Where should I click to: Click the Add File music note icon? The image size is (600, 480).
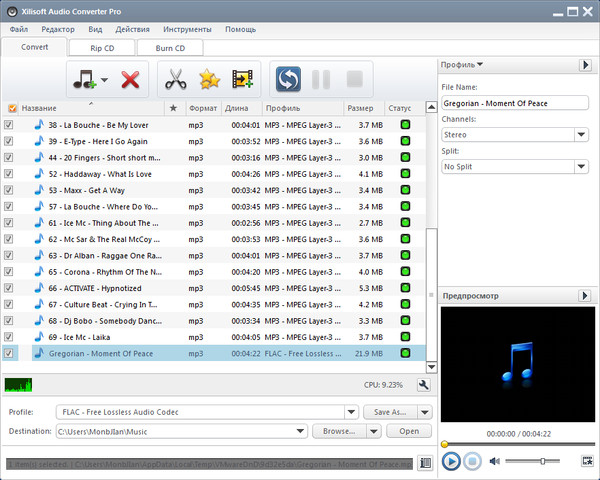coord(82,79)
